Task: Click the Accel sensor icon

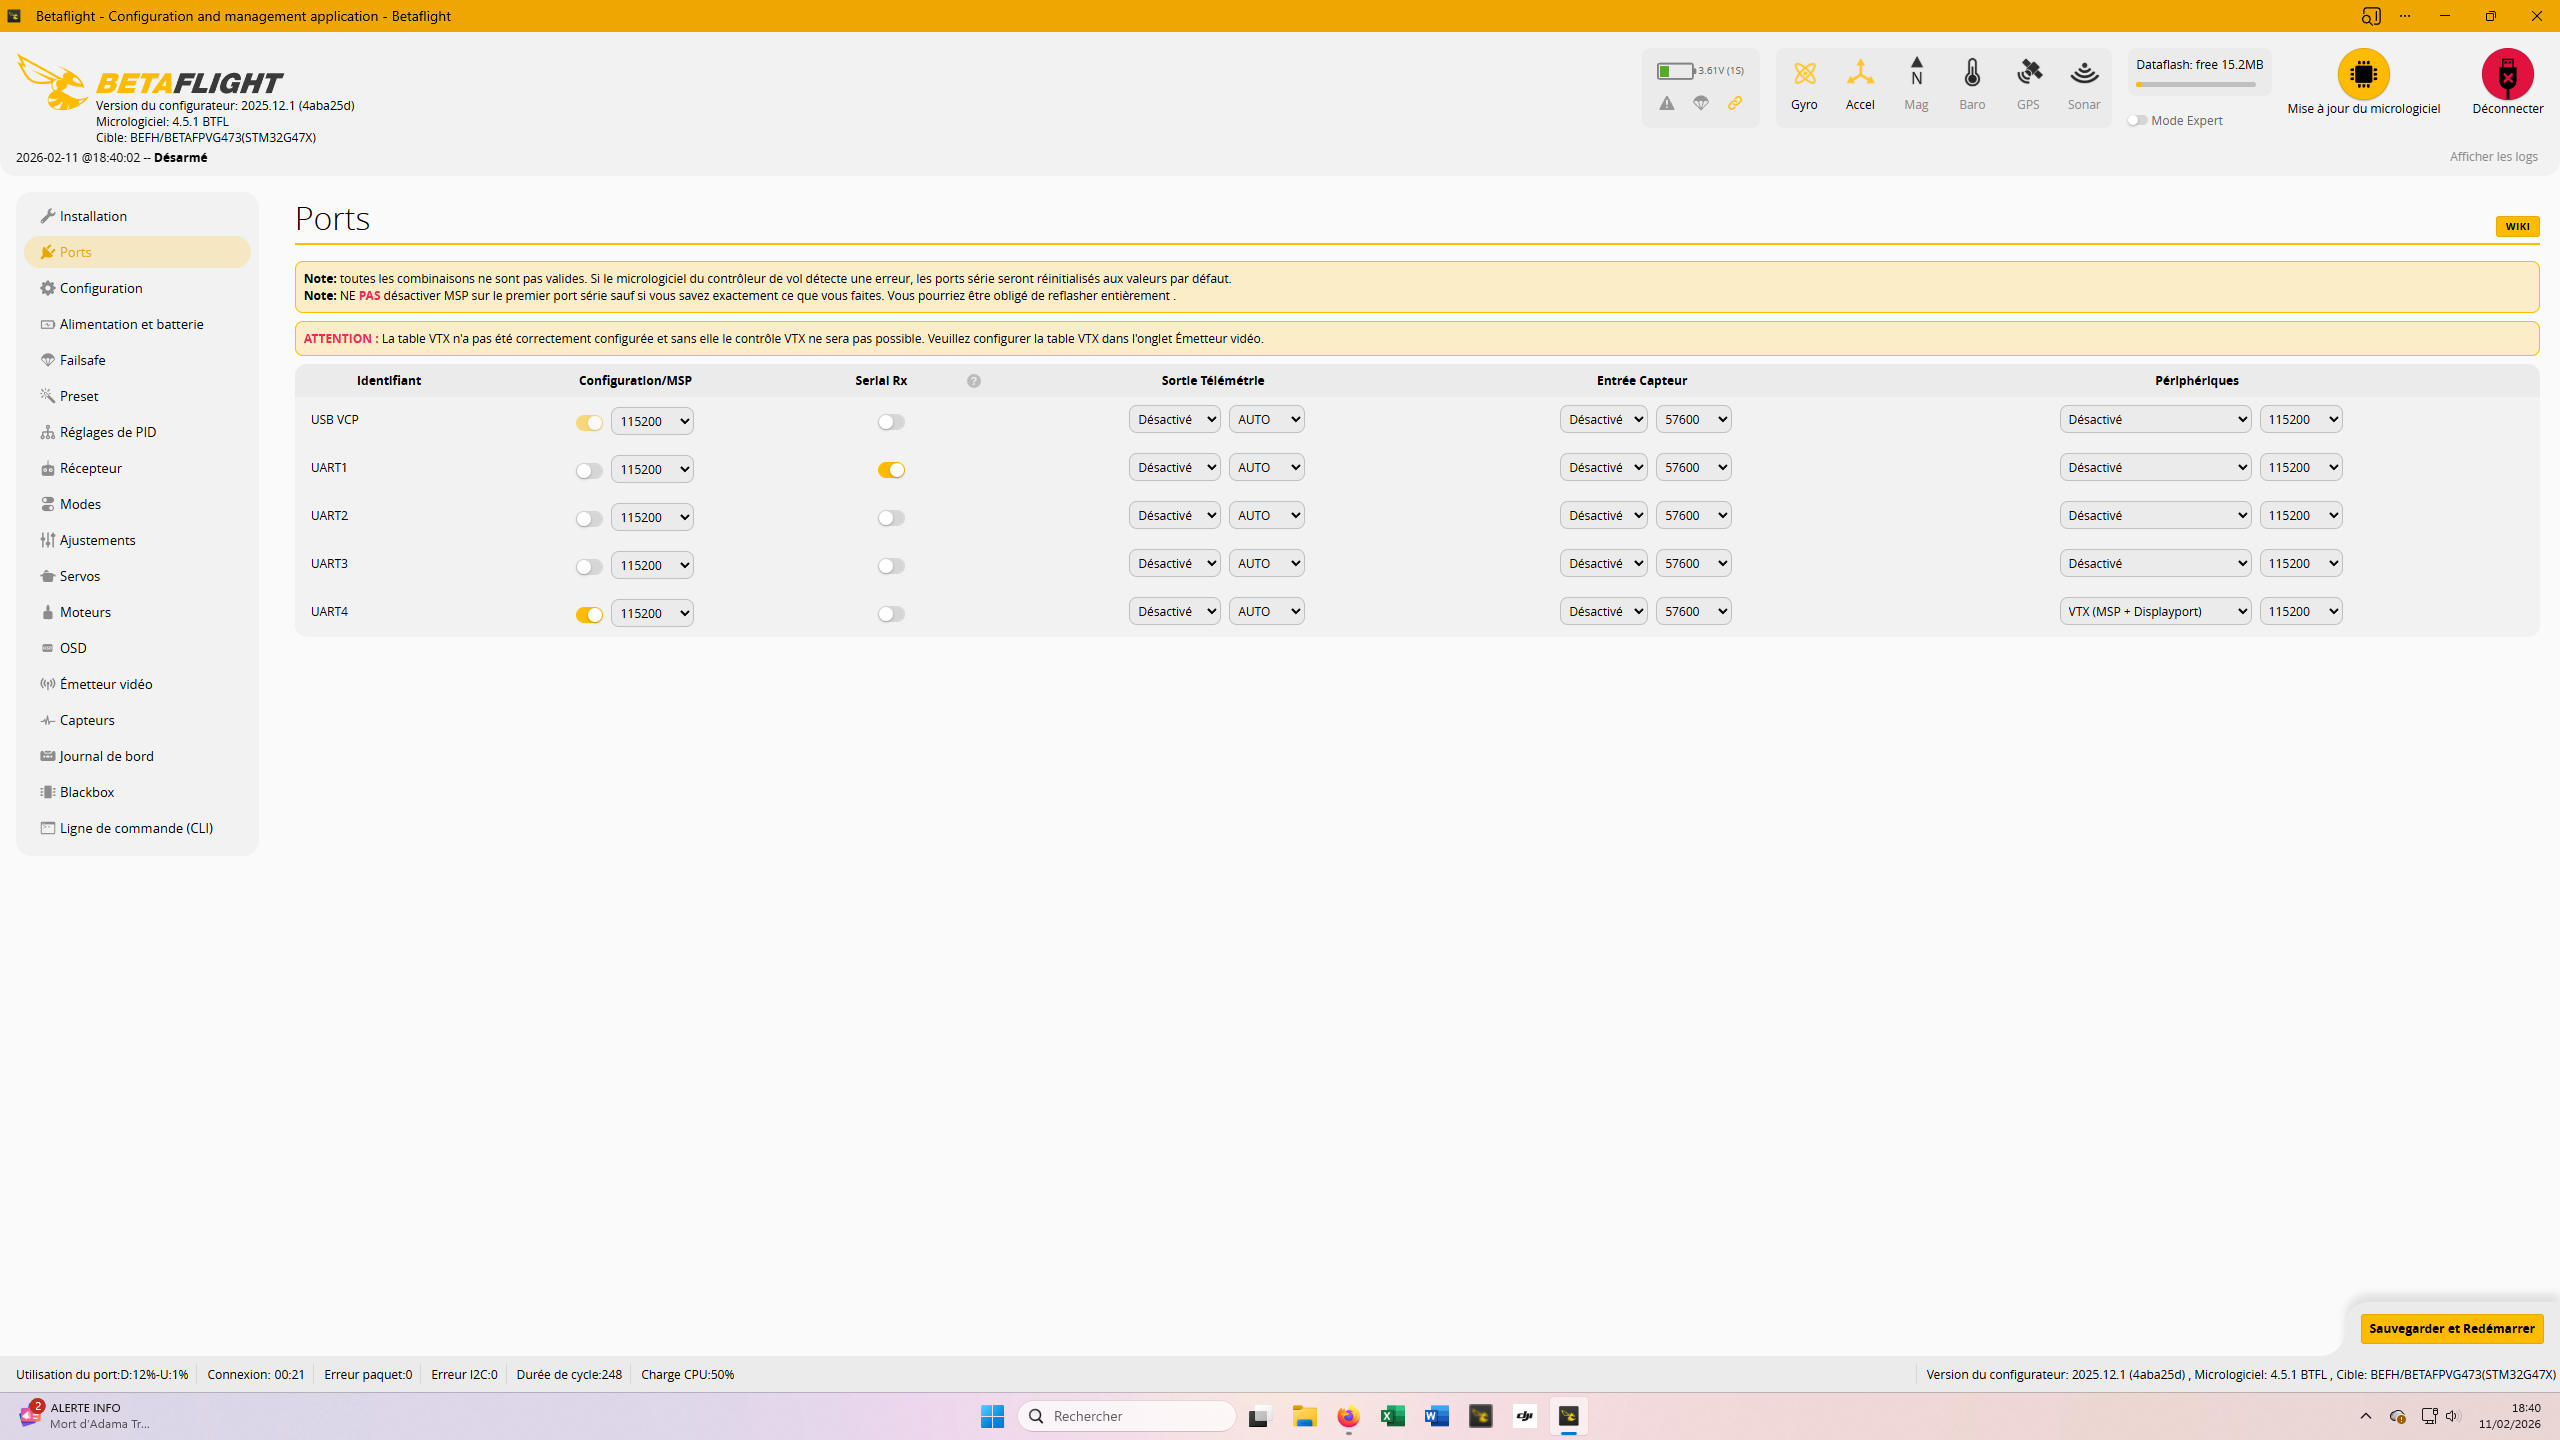Action: (1860, 74)
